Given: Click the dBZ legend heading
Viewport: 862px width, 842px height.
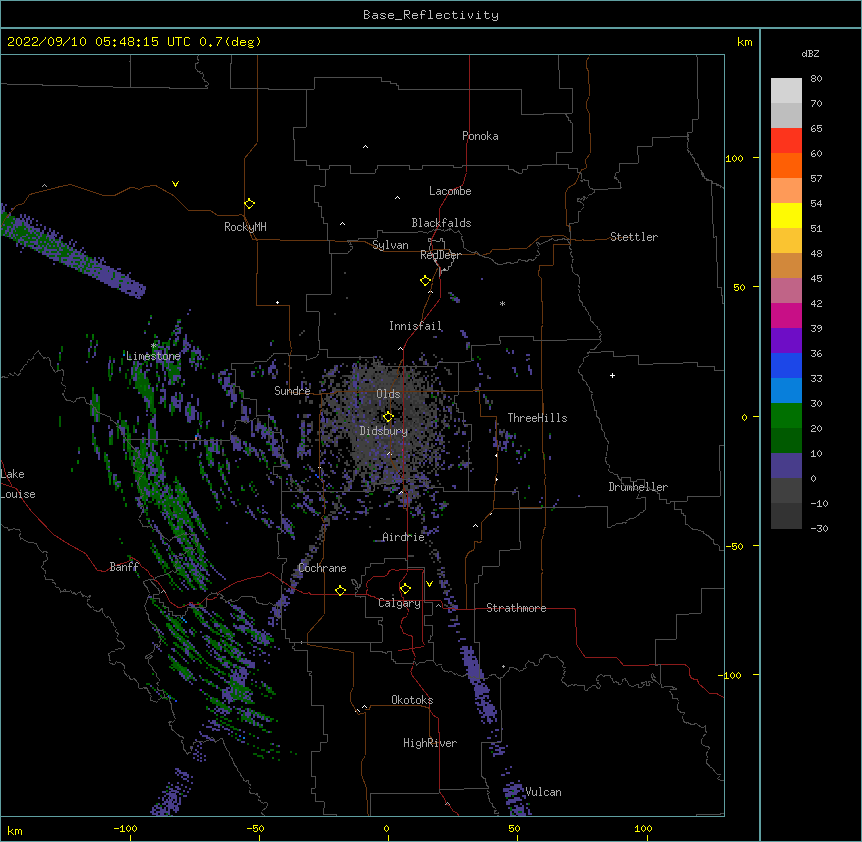Looking at the screenshot, I should click(810, 53).
